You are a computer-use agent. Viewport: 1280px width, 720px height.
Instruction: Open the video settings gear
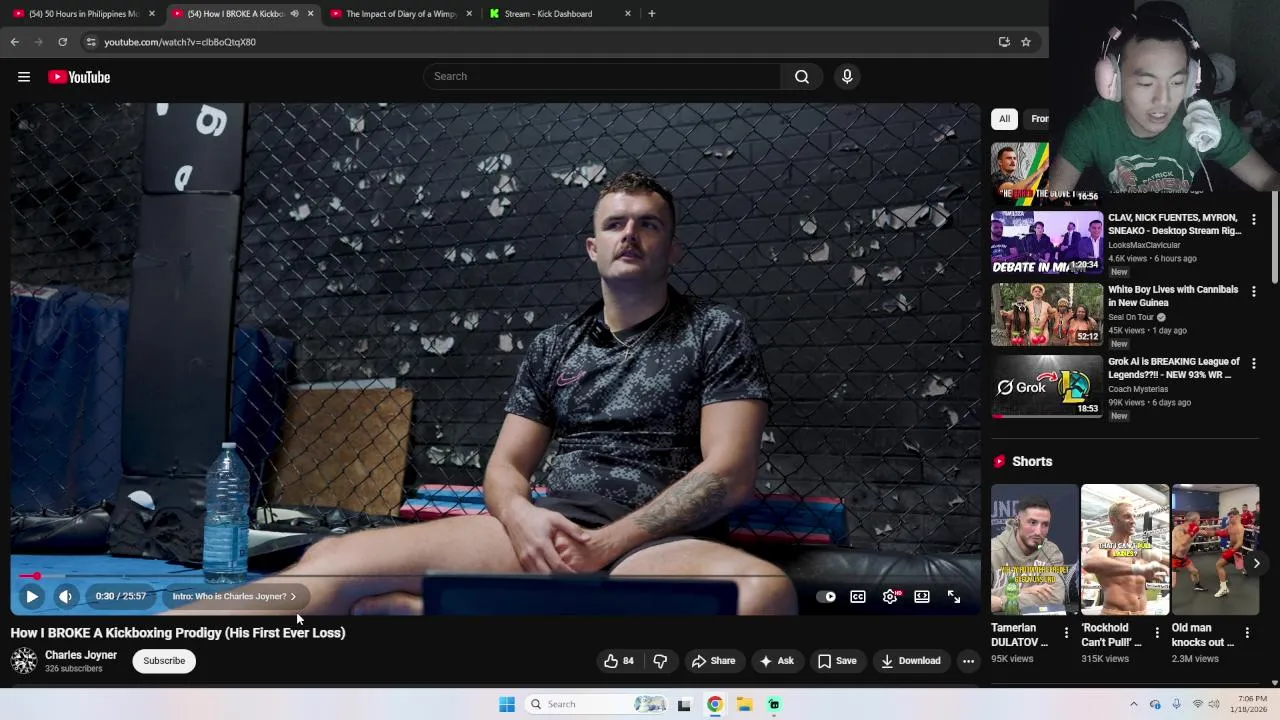(890, 596)
